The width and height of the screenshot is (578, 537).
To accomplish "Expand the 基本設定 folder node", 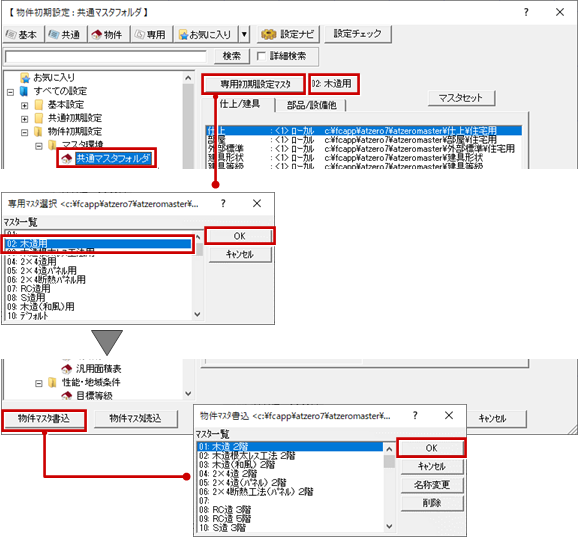I will coord(24,106).
